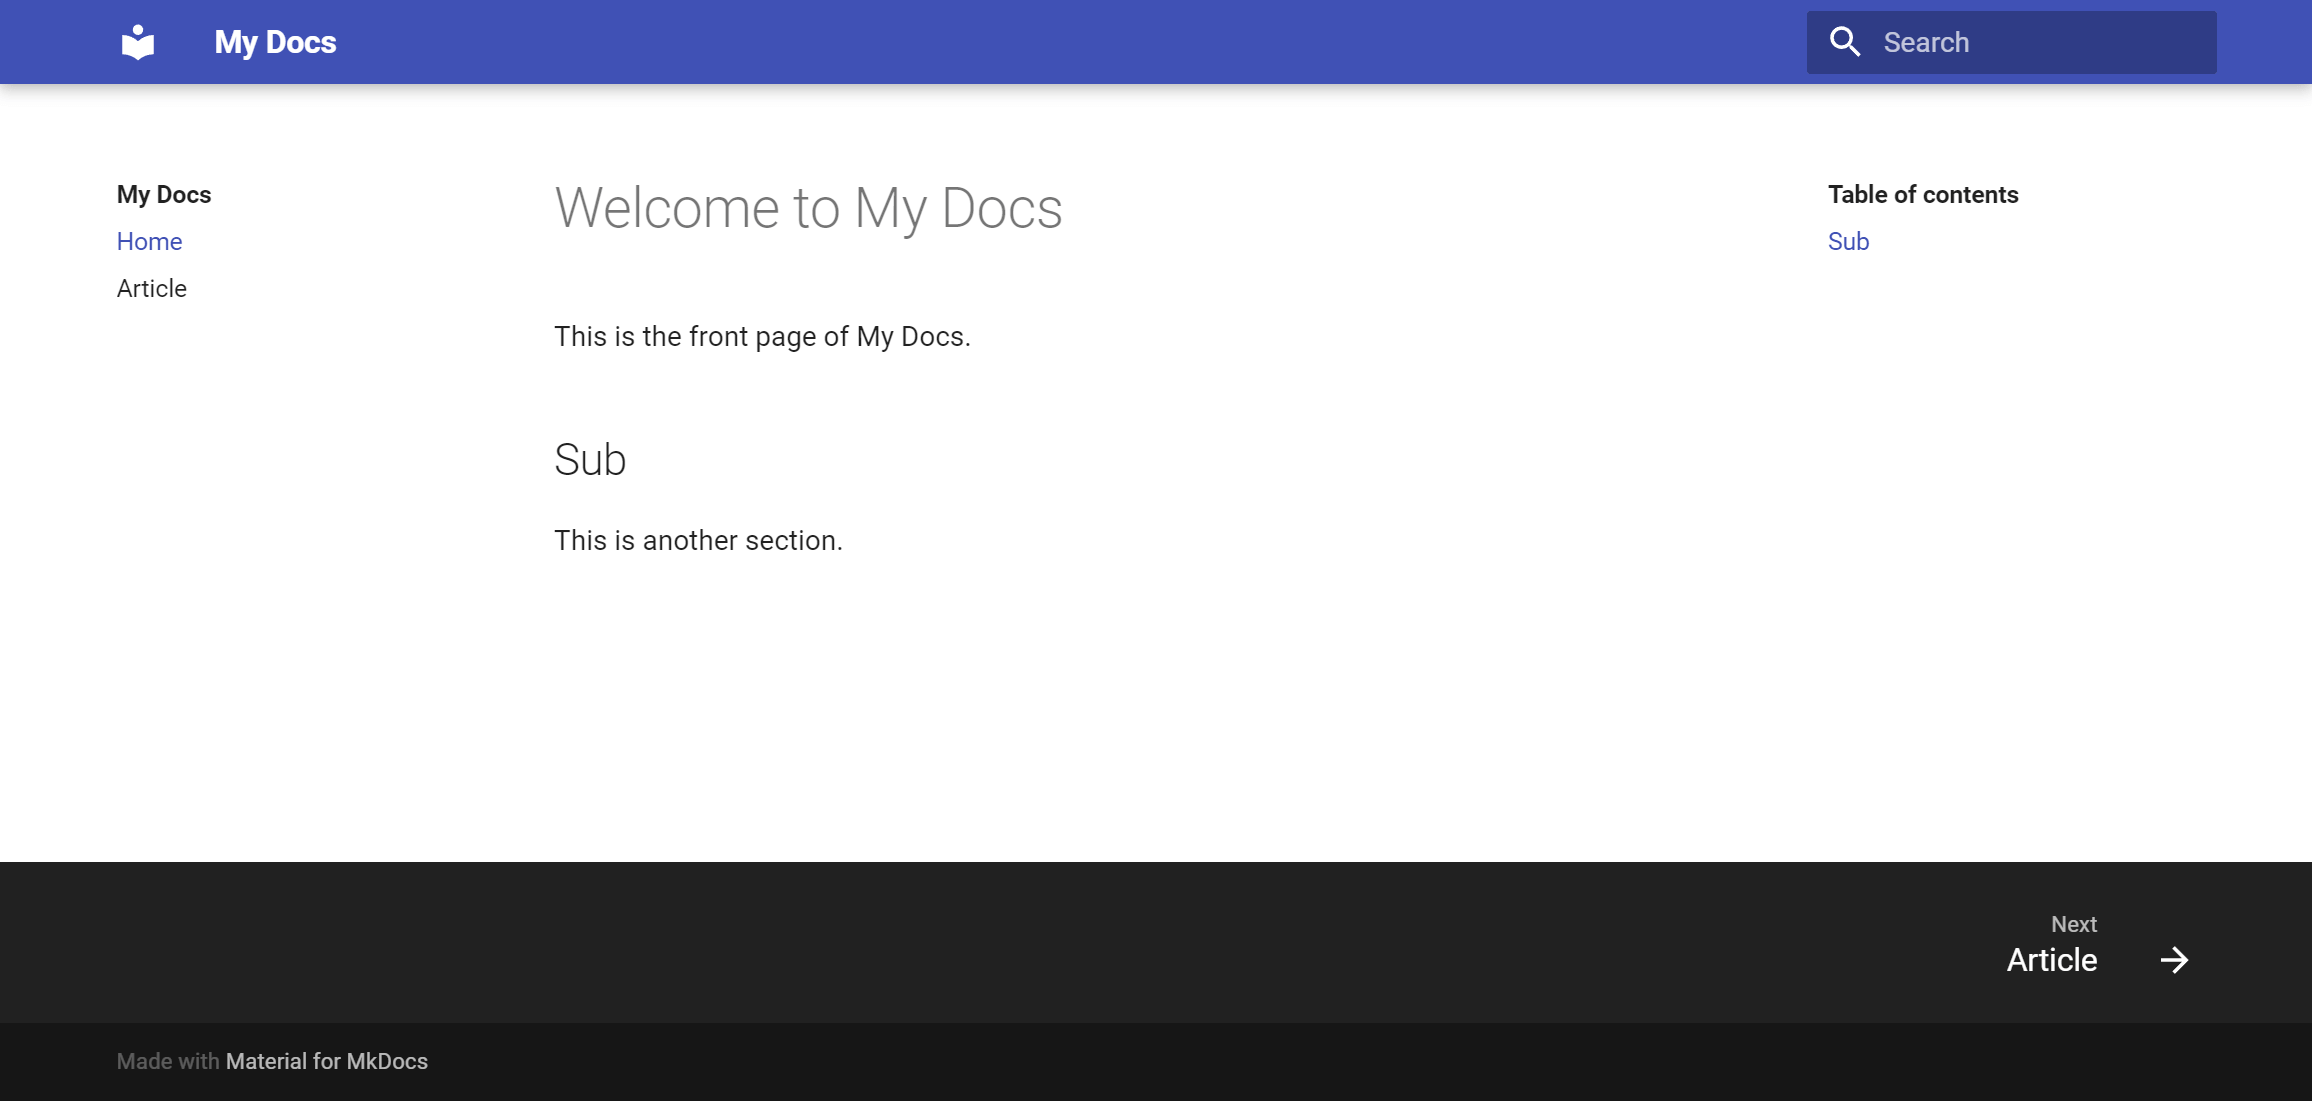Select the Home entry highlighted in blue
This screenshot has height=1101, width=2312.
pos(149,241)
